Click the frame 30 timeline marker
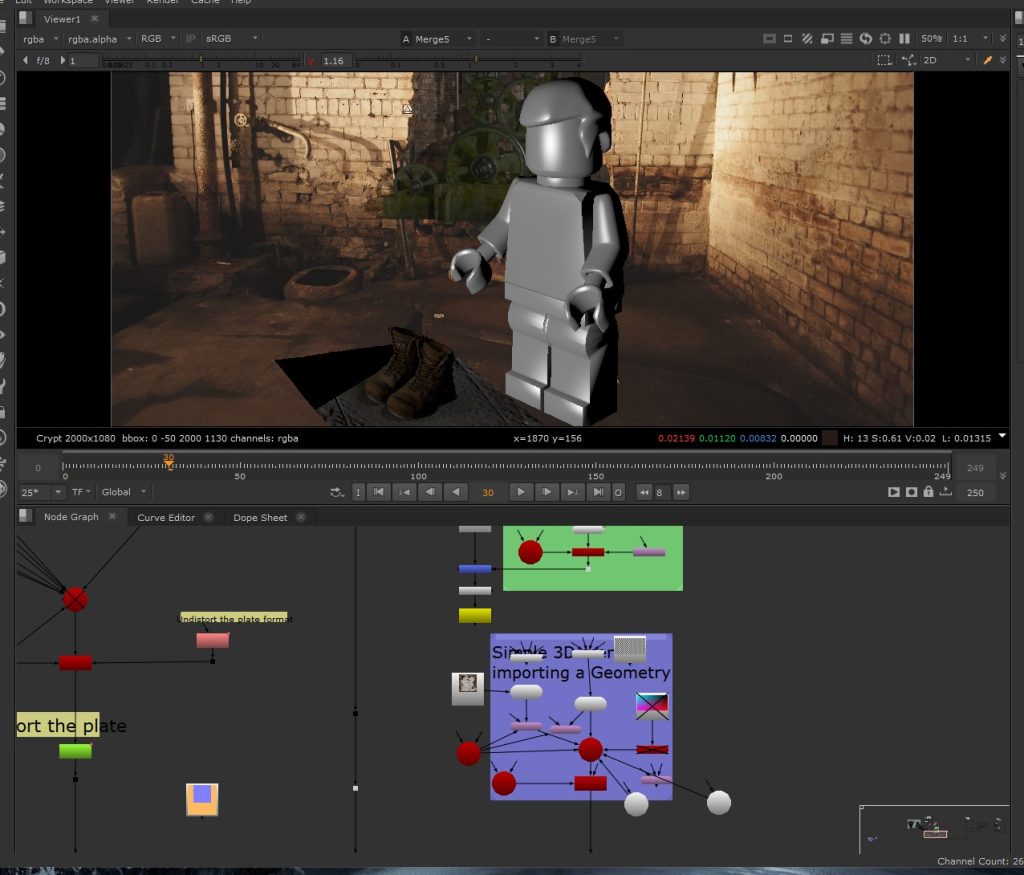This screenshot has height=875, width=1024. coord(168,462)
